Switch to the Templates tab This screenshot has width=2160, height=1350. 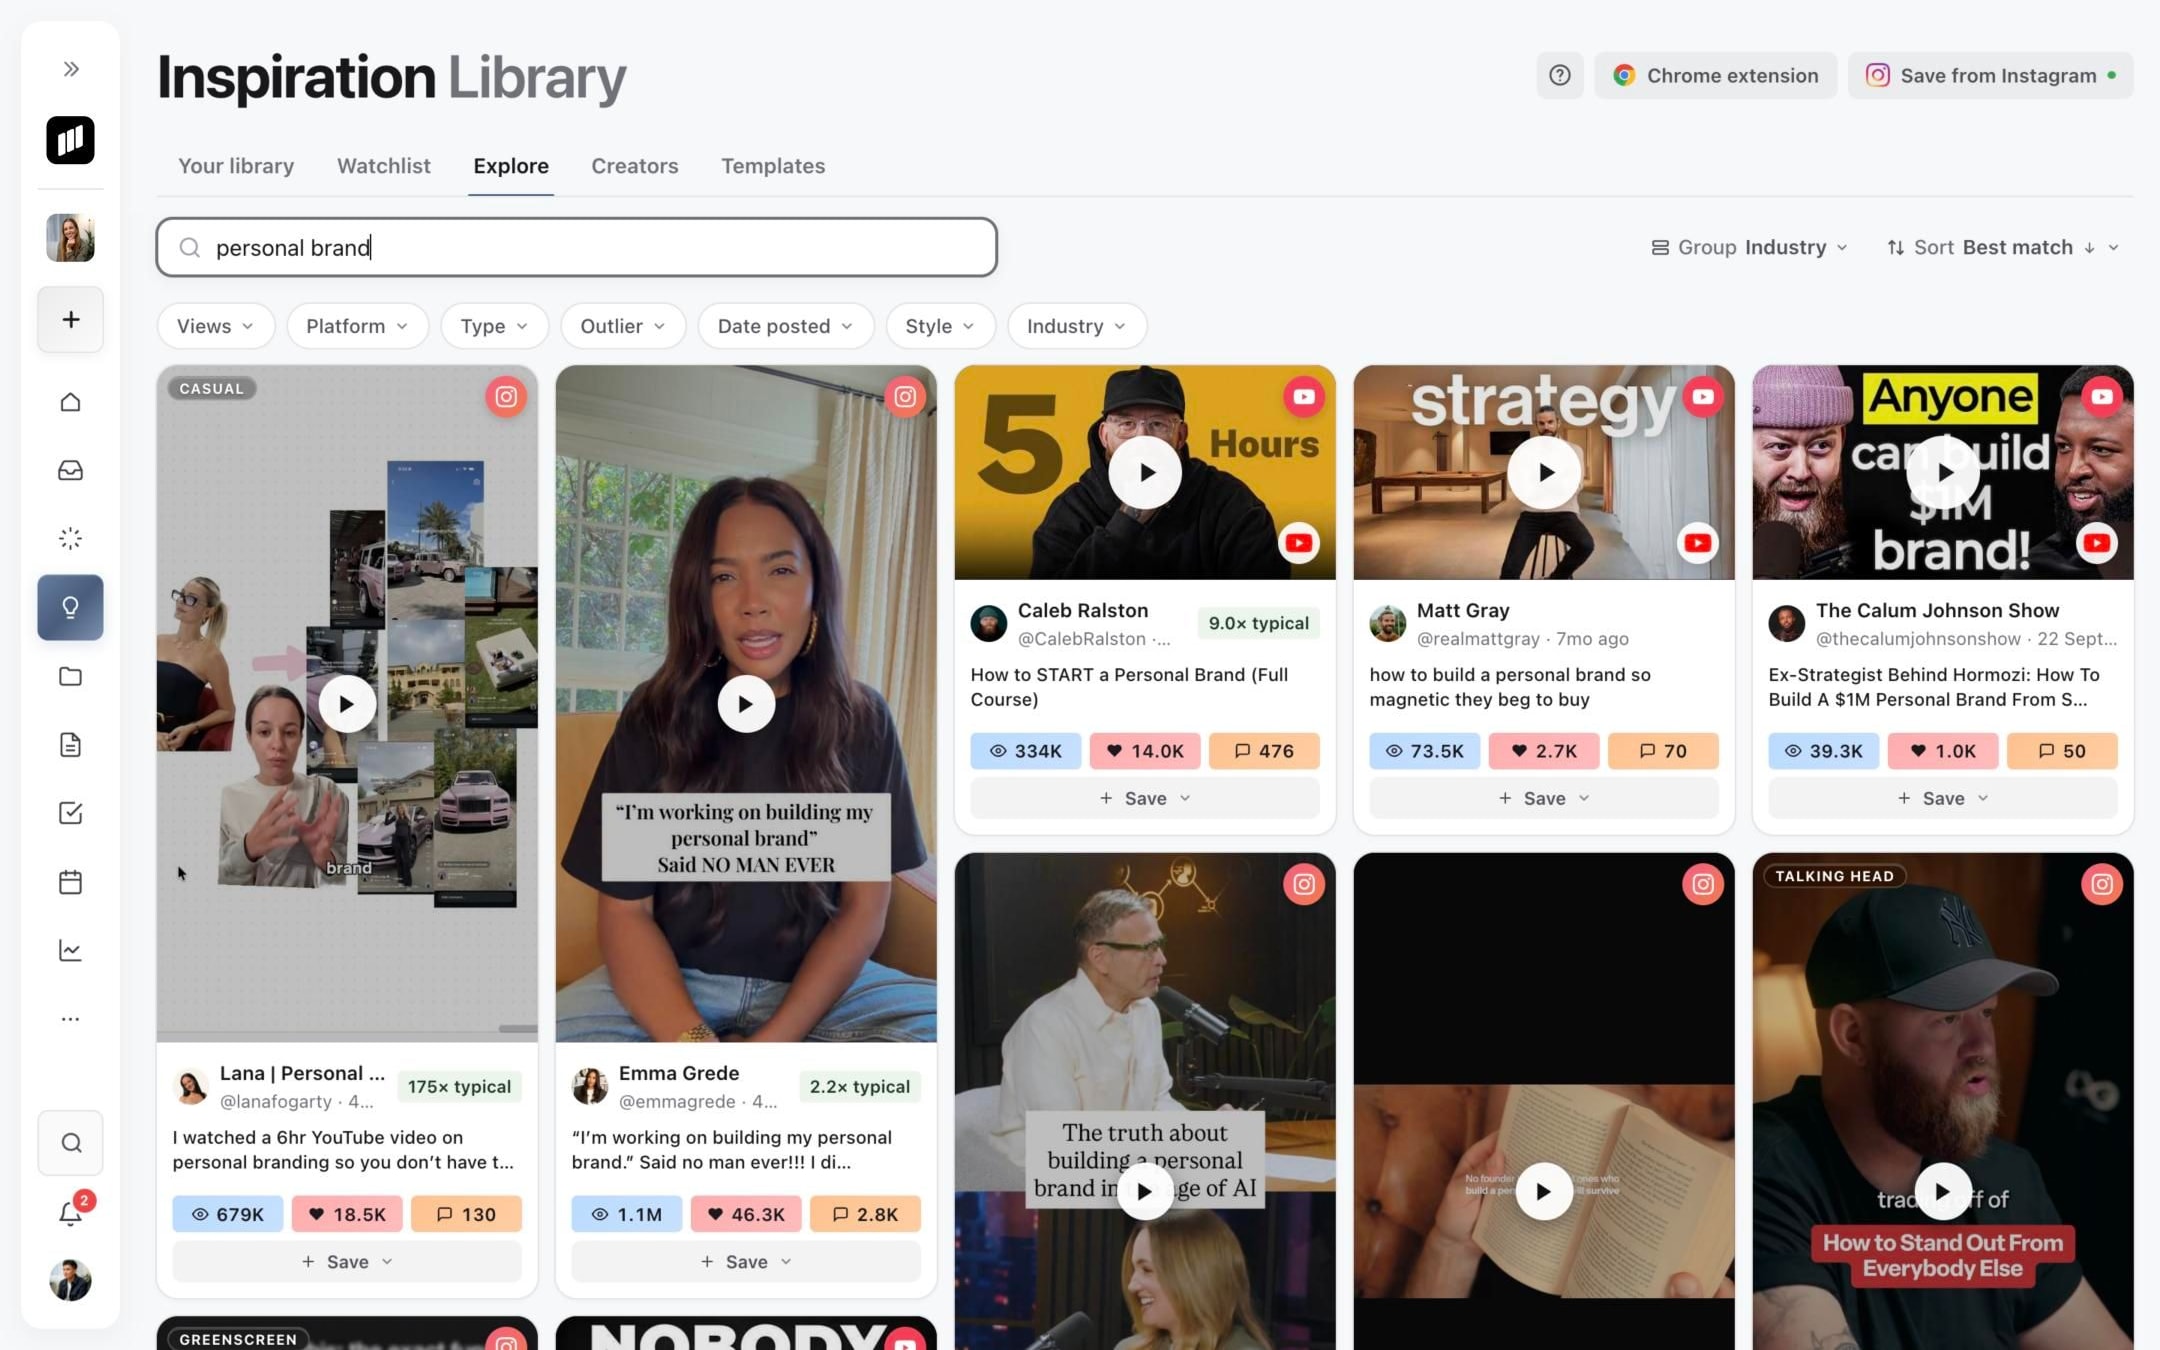(773, 166)
